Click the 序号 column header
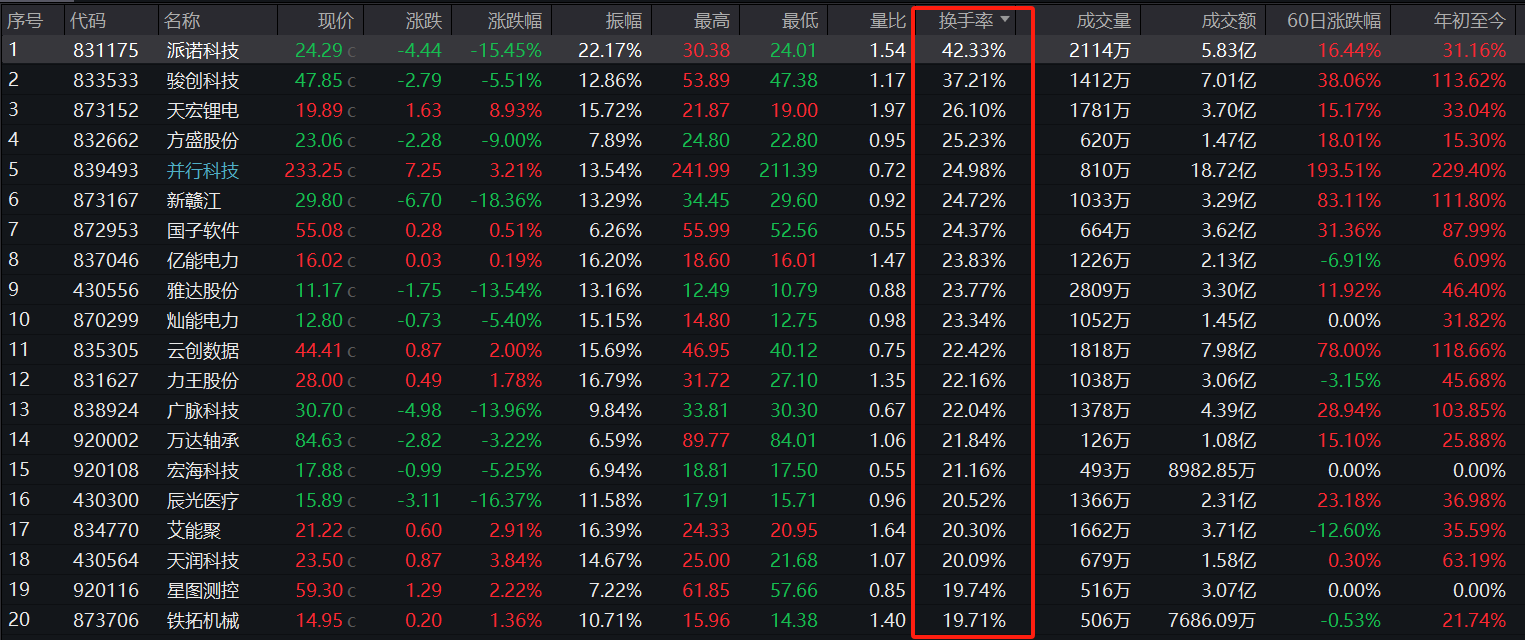This screenshot has height=640, width=1525. click(x=25, y=20)
